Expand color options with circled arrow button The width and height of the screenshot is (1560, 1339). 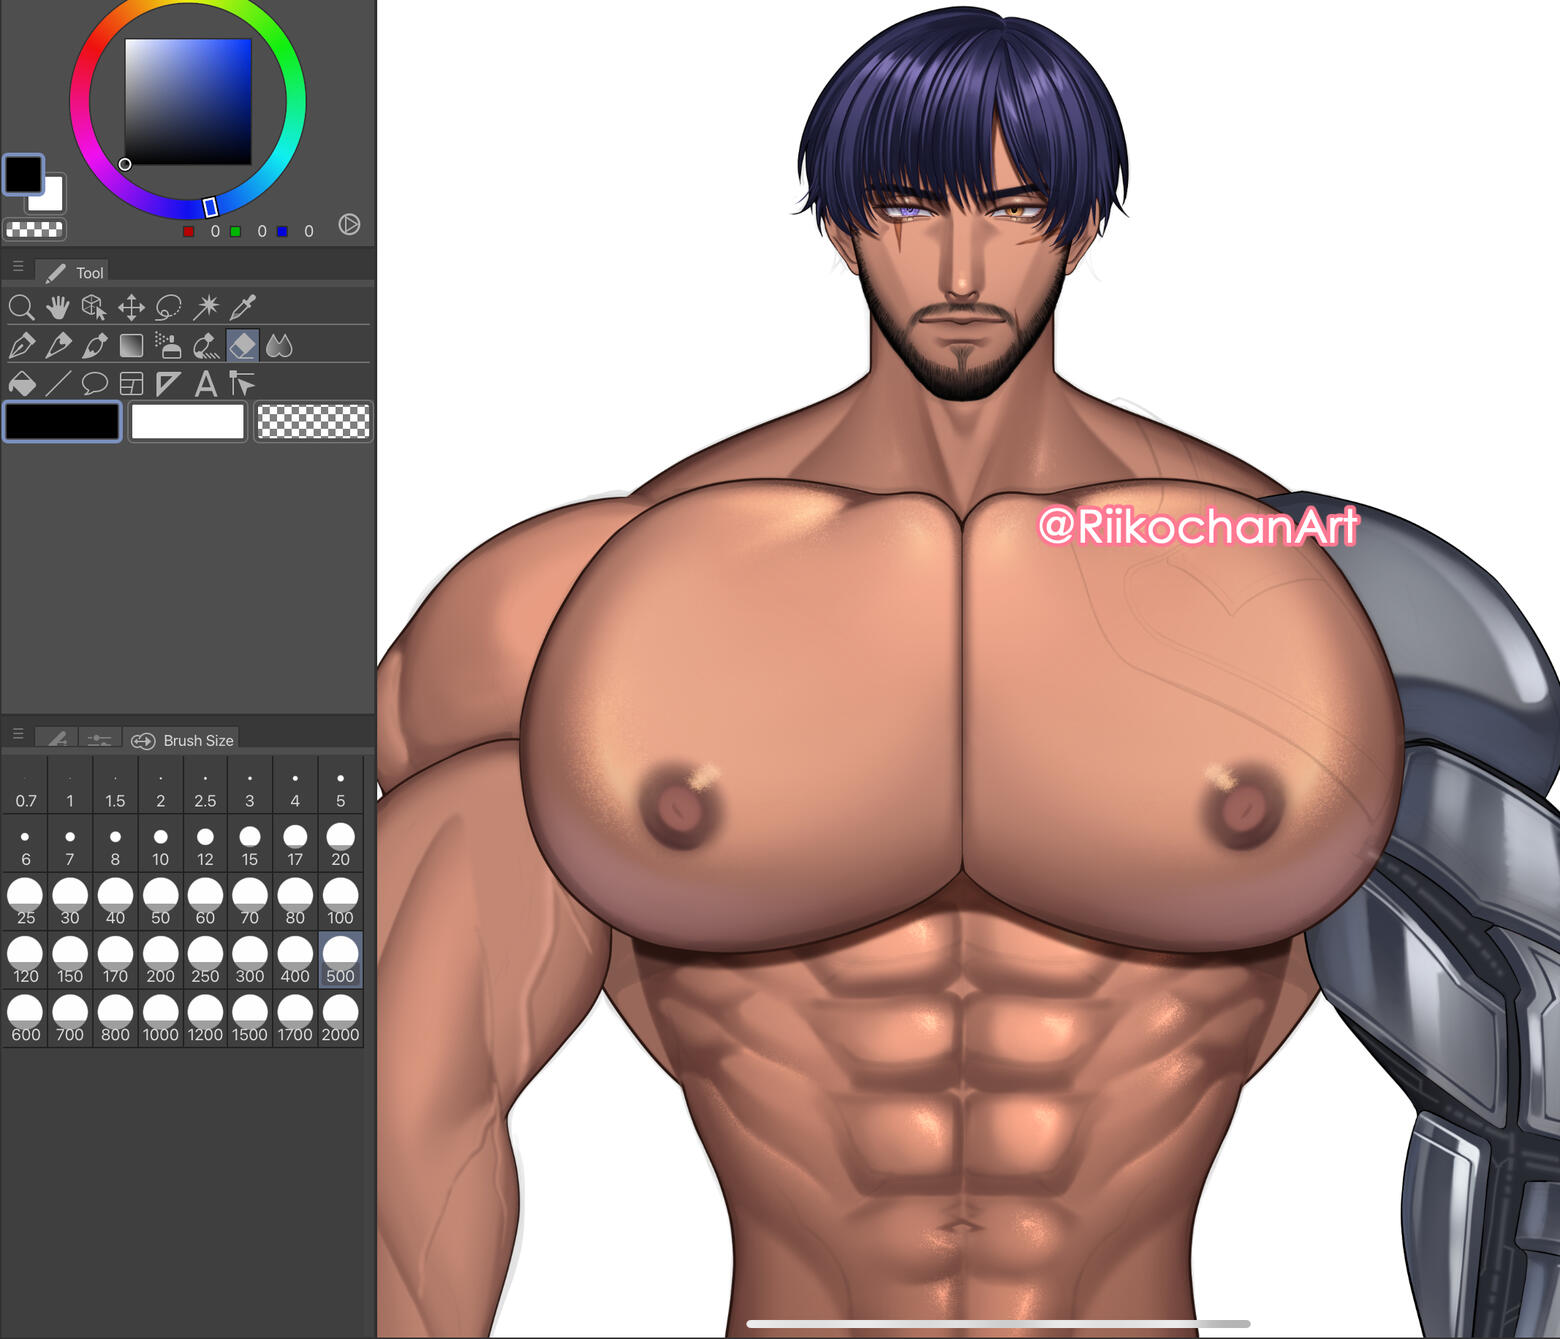[349, 224]
